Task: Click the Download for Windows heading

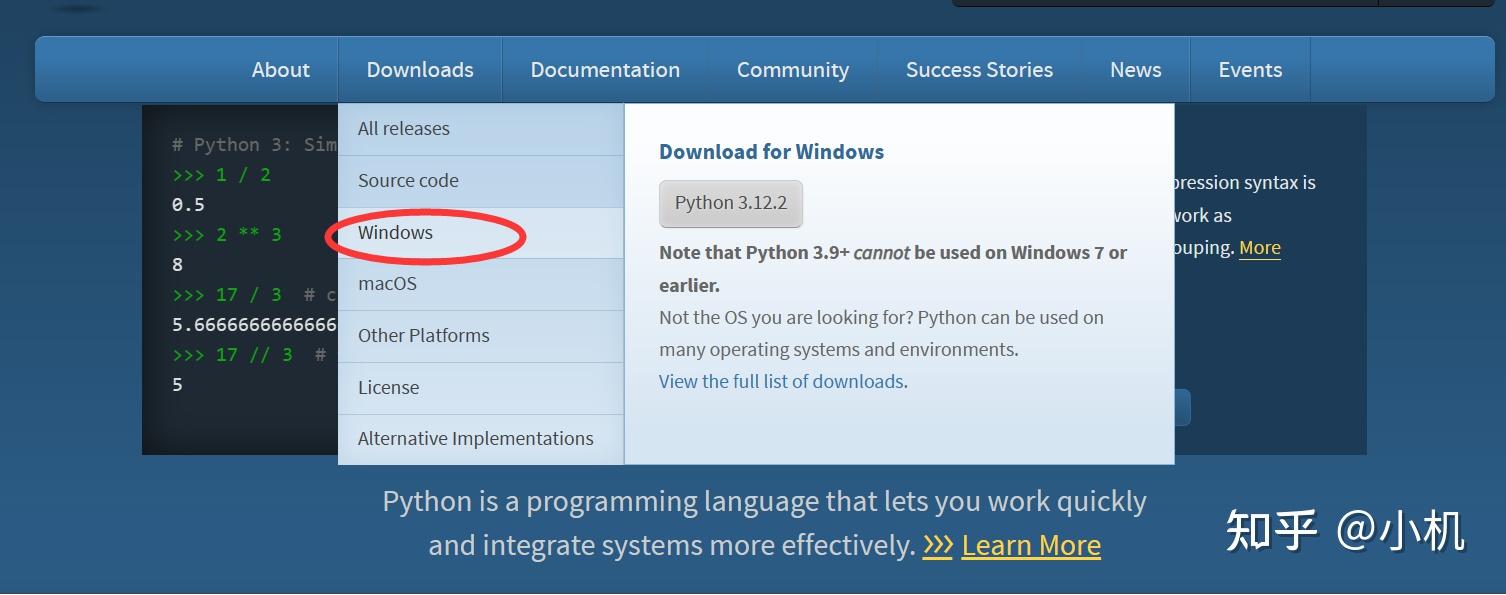Action: point(771,152)
